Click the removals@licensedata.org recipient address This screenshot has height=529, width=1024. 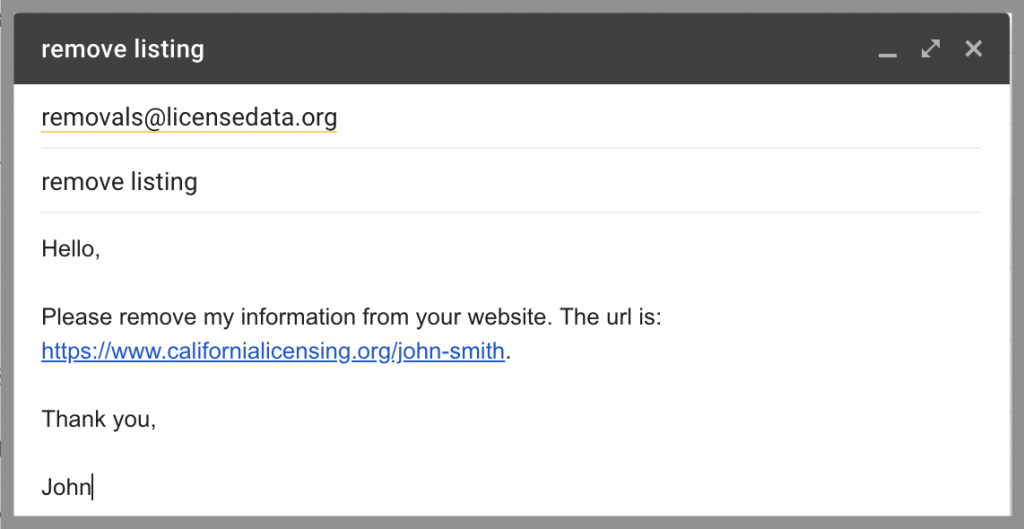(x=189, y=118)
